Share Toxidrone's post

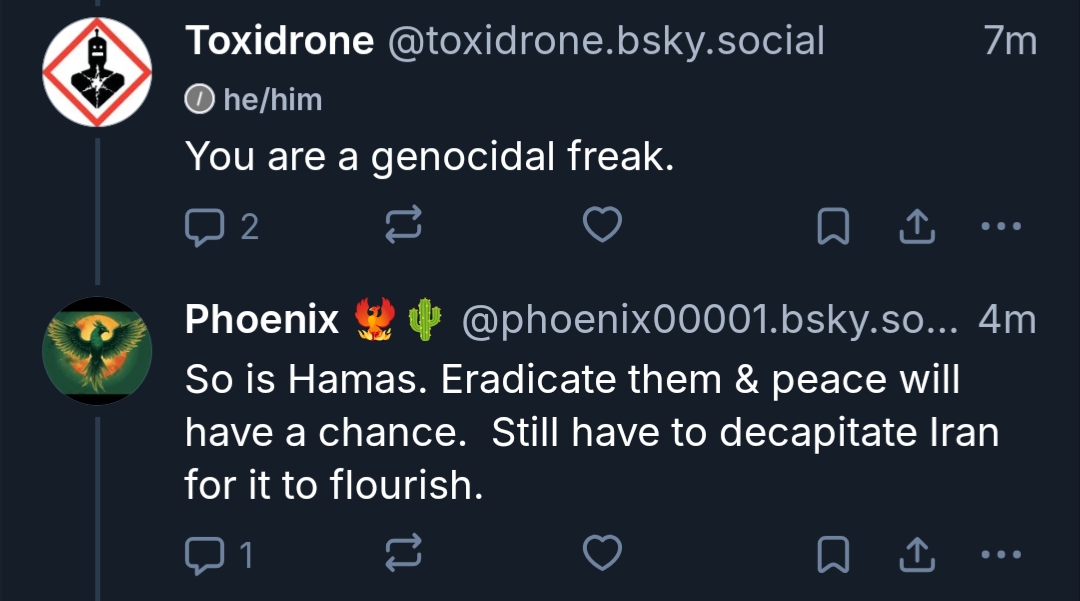tap(915, 228)
